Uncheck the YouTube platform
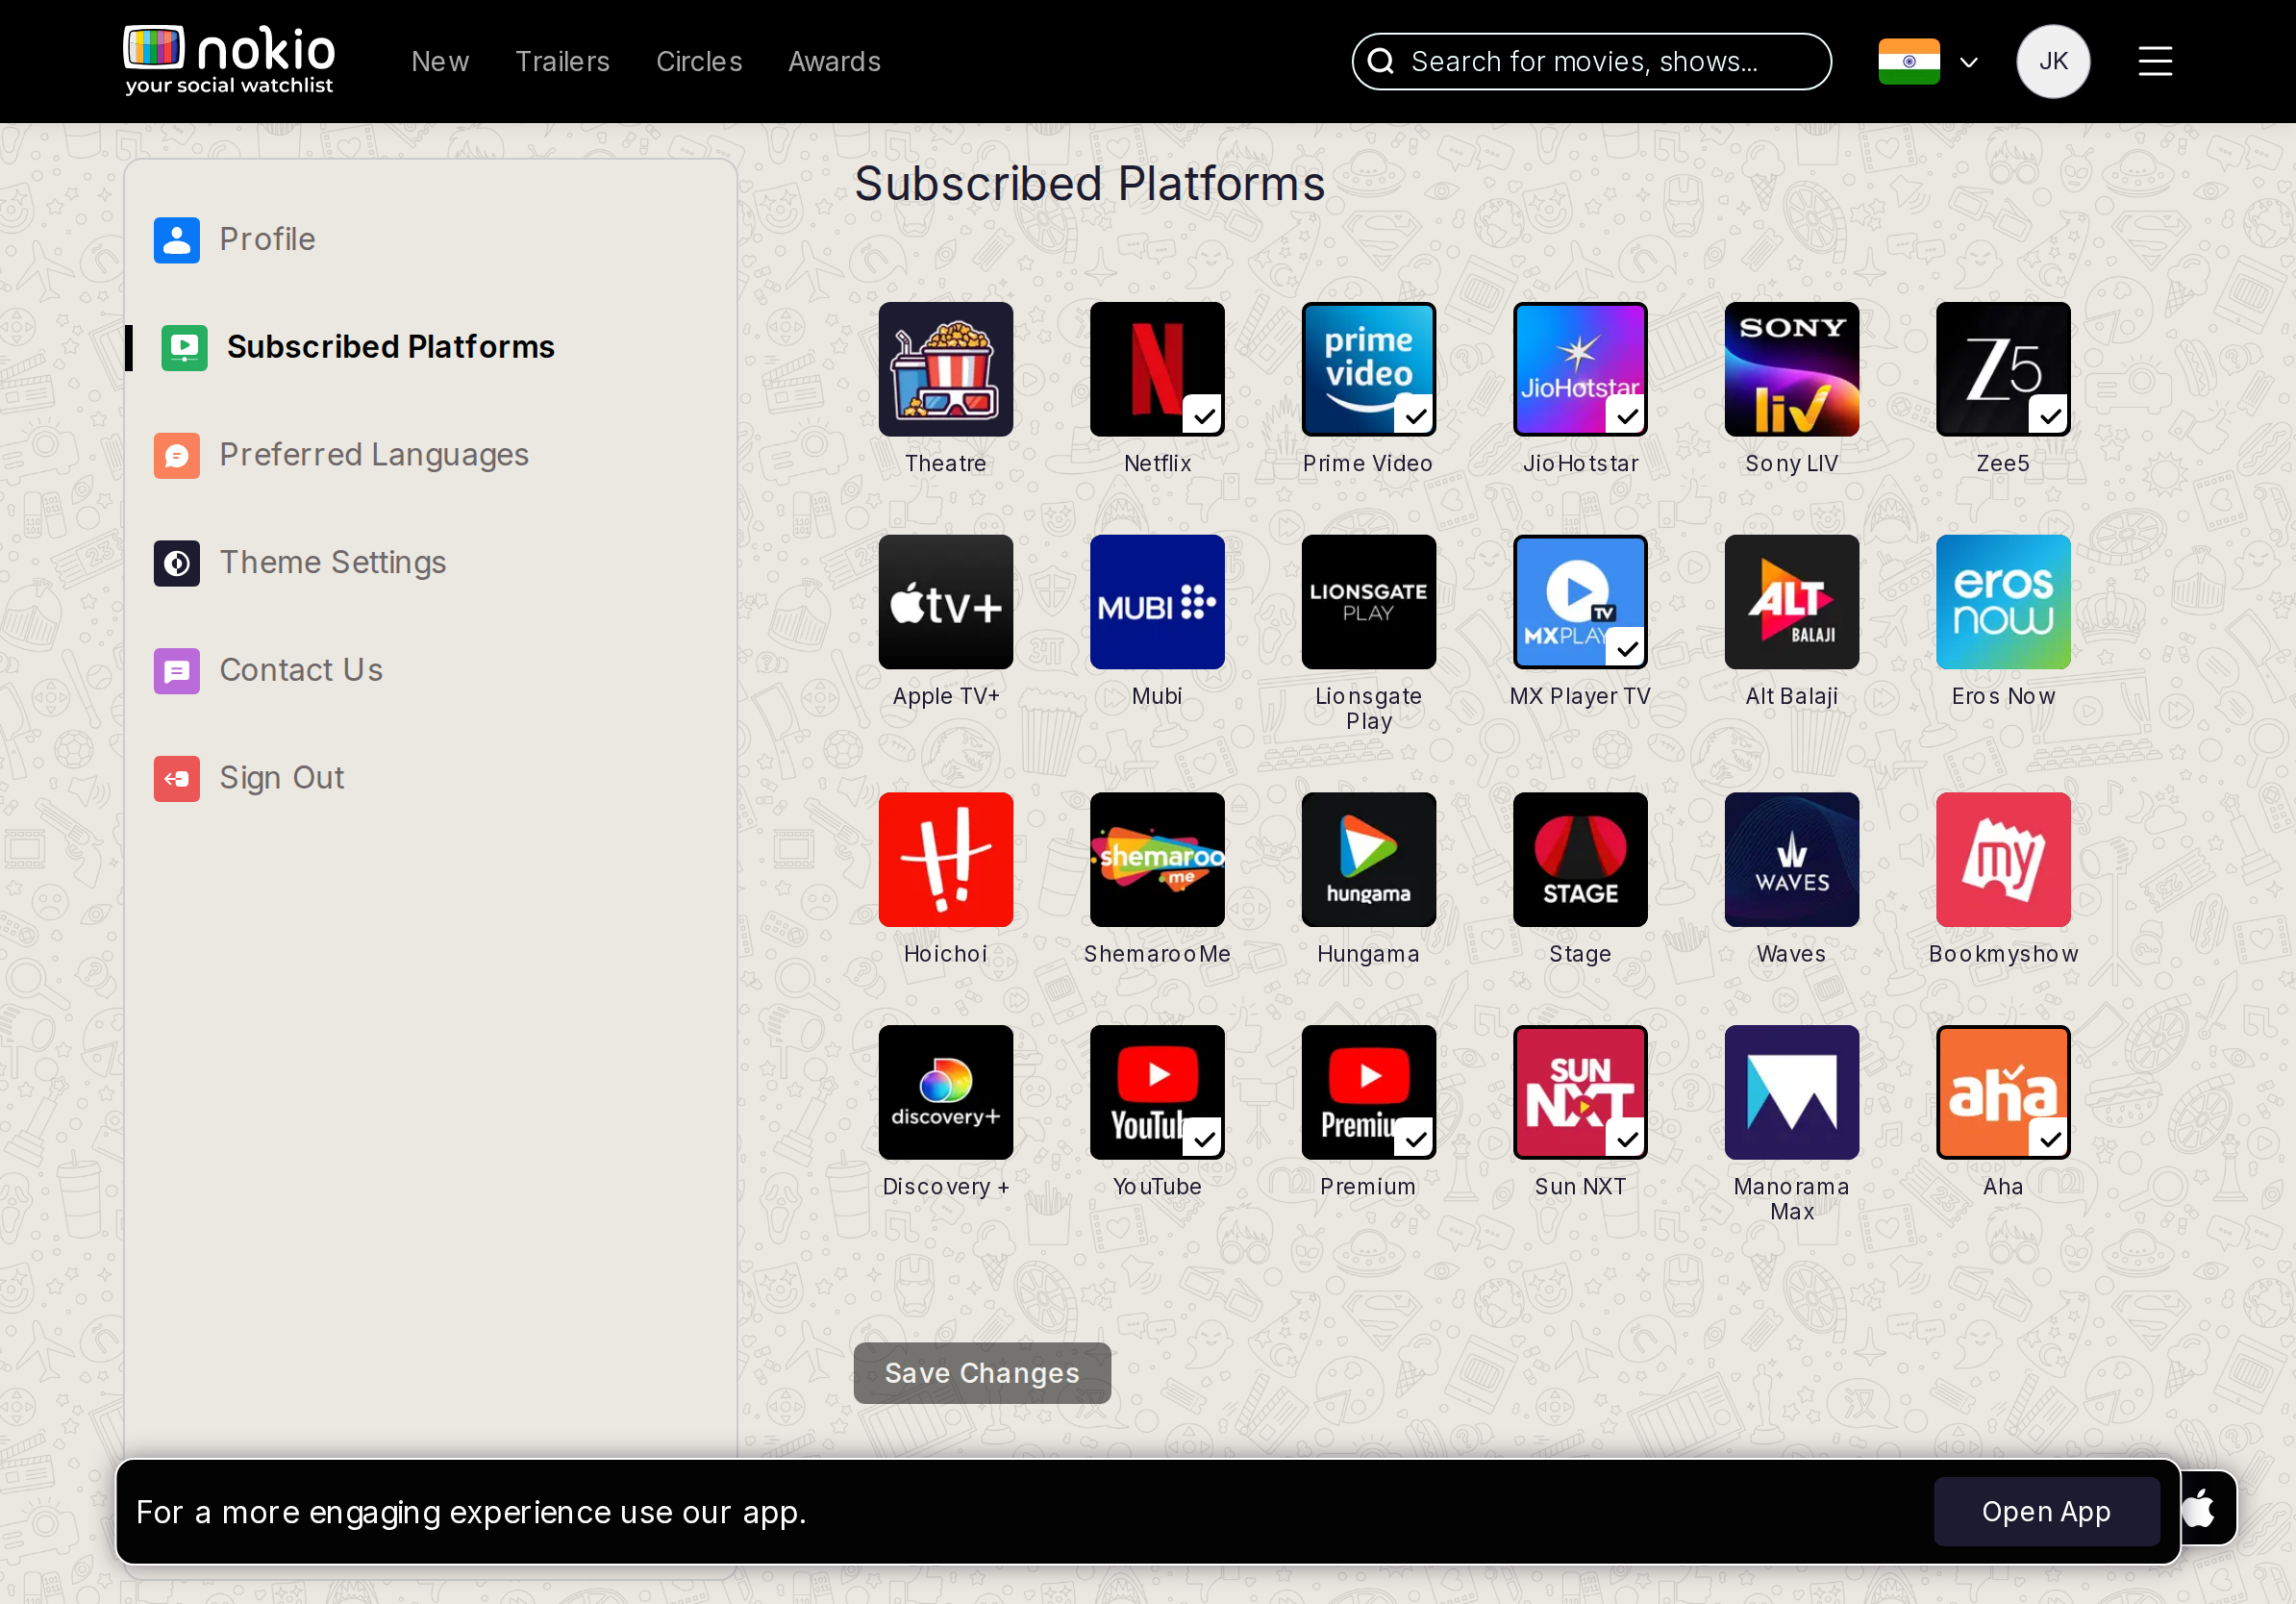 point(1157,1092)
